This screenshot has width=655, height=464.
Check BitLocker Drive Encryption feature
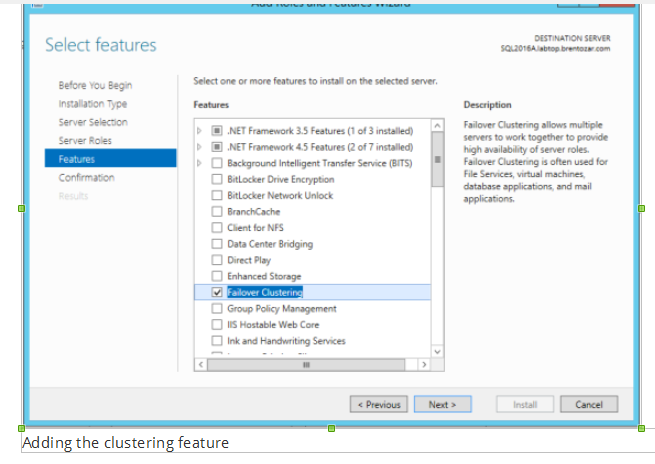pyautogui.click(x=217, y=180)
